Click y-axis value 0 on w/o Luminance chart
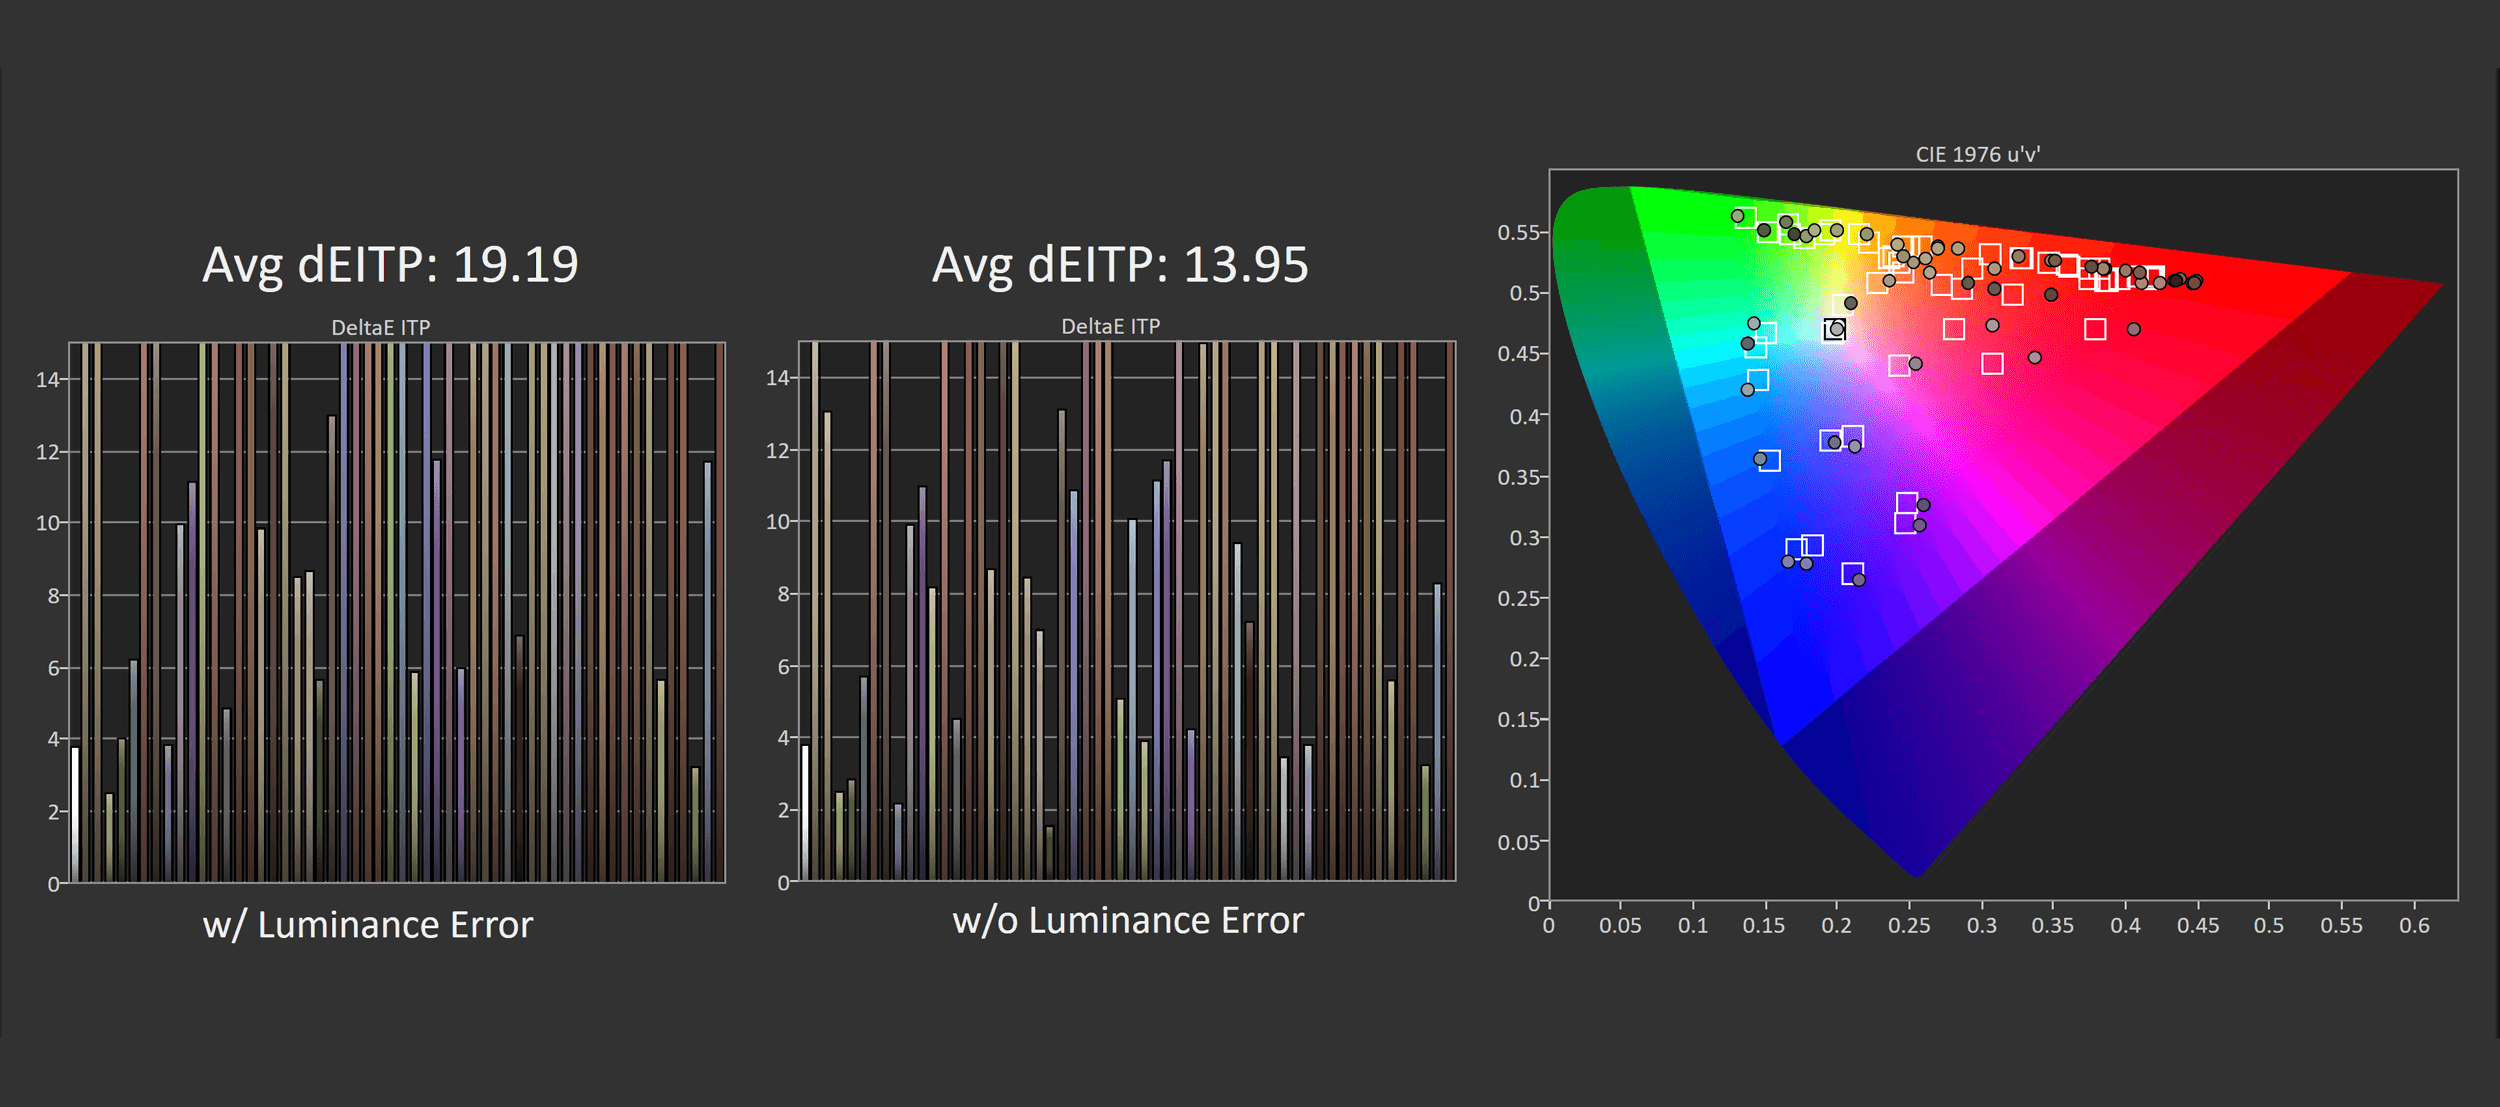The height and width of the screenshot is (1107, 2500). pyautogui.click(x=784, y=883)
